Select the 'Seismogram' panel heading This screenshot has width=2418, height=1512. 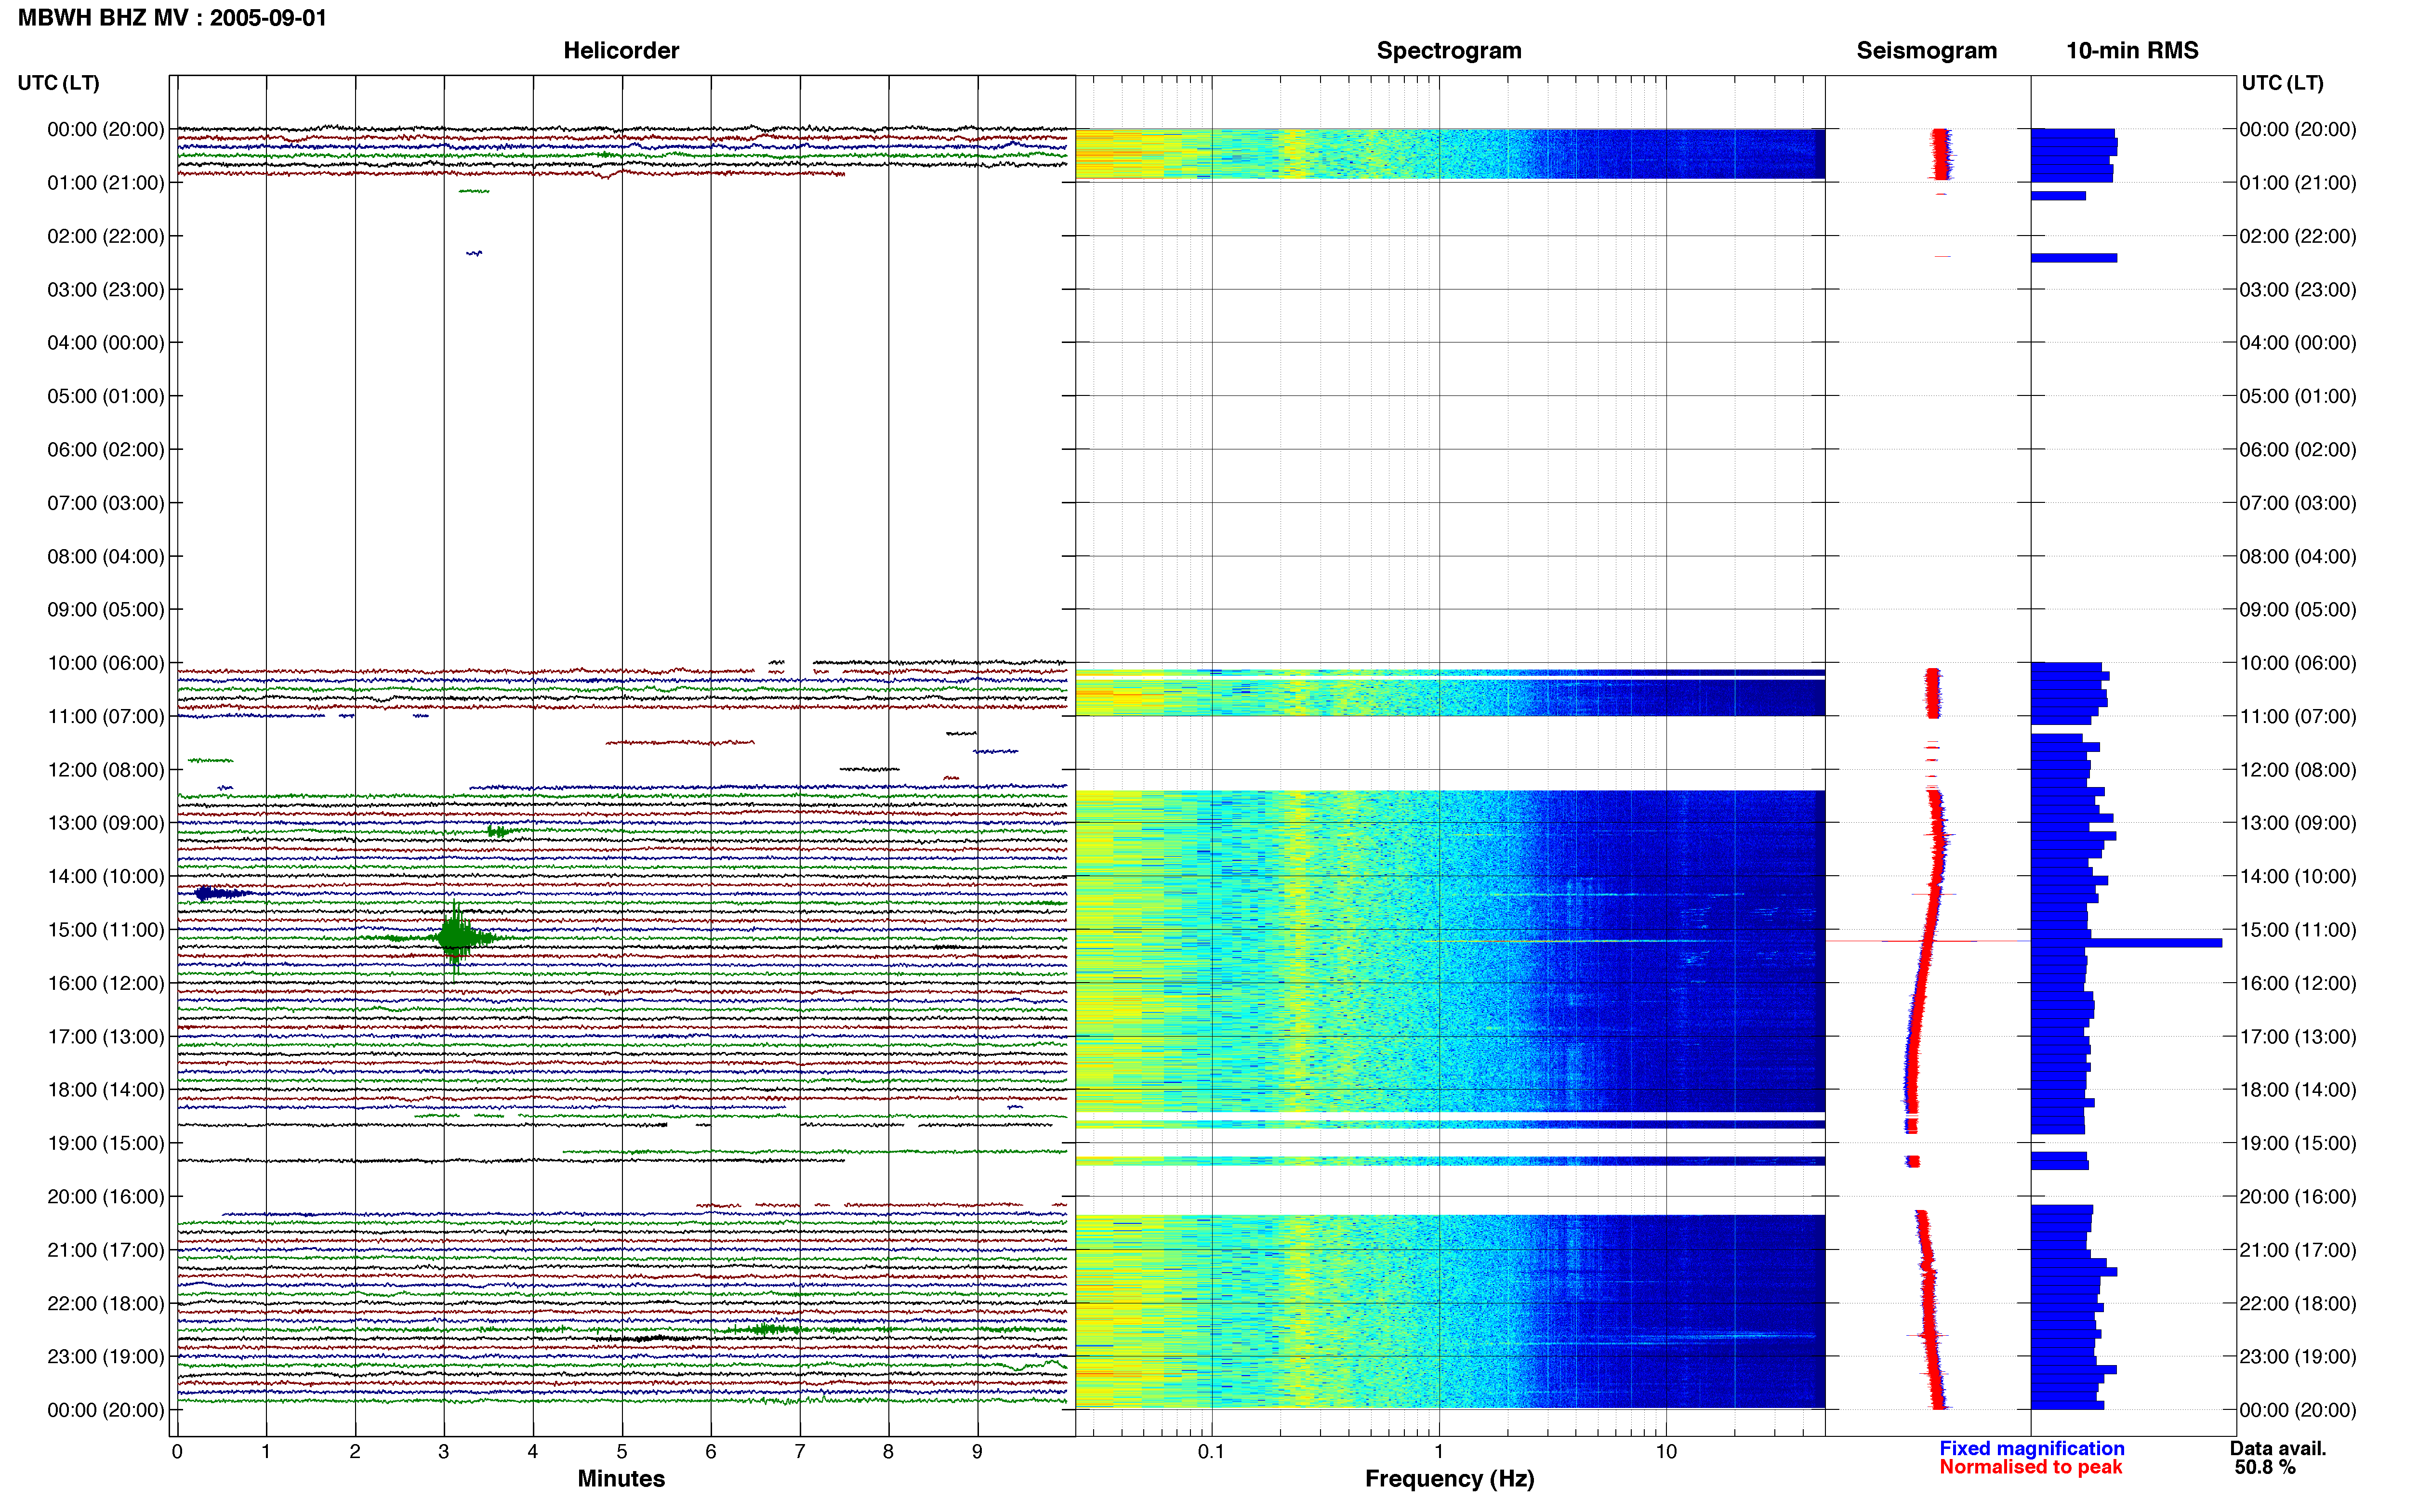tap(1926, 51)
